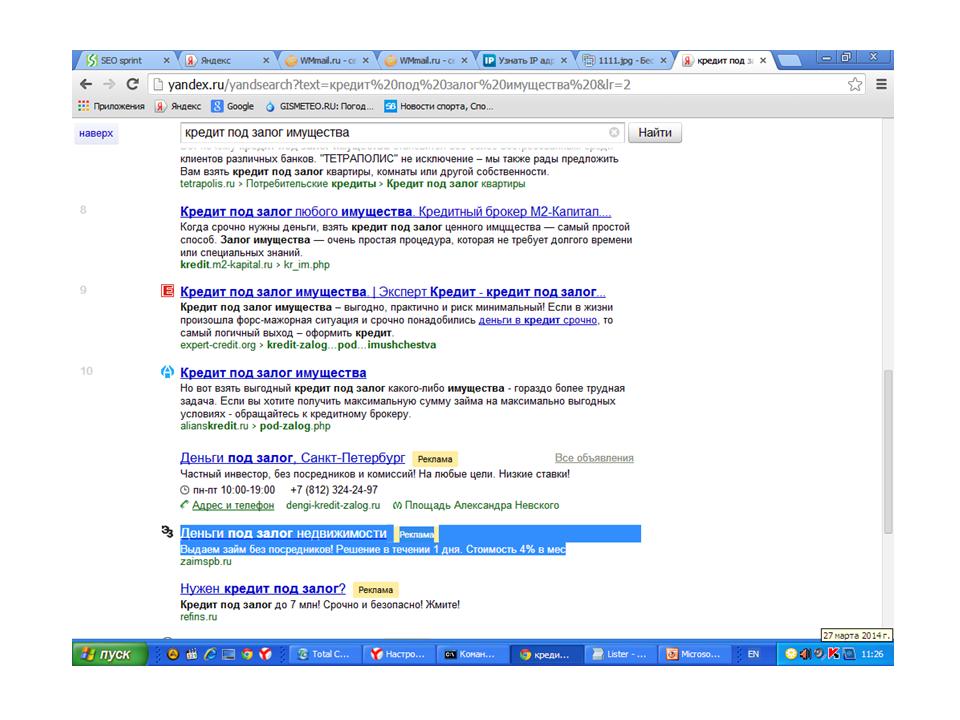Click the Все объявления link

coord(594,457)
